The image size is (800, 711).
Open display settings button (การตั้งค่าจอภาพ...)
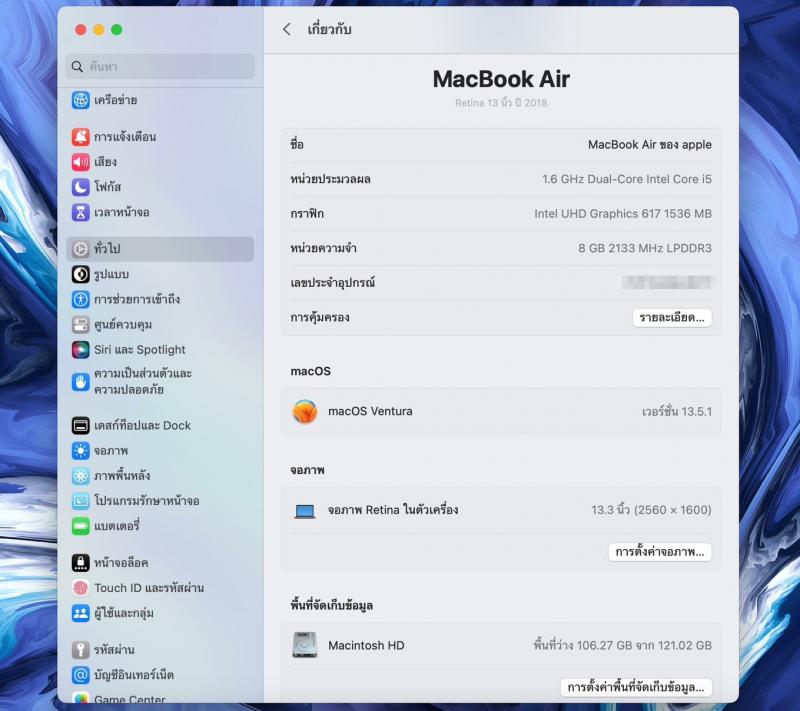pyautogui.click(x=660, y=552)
